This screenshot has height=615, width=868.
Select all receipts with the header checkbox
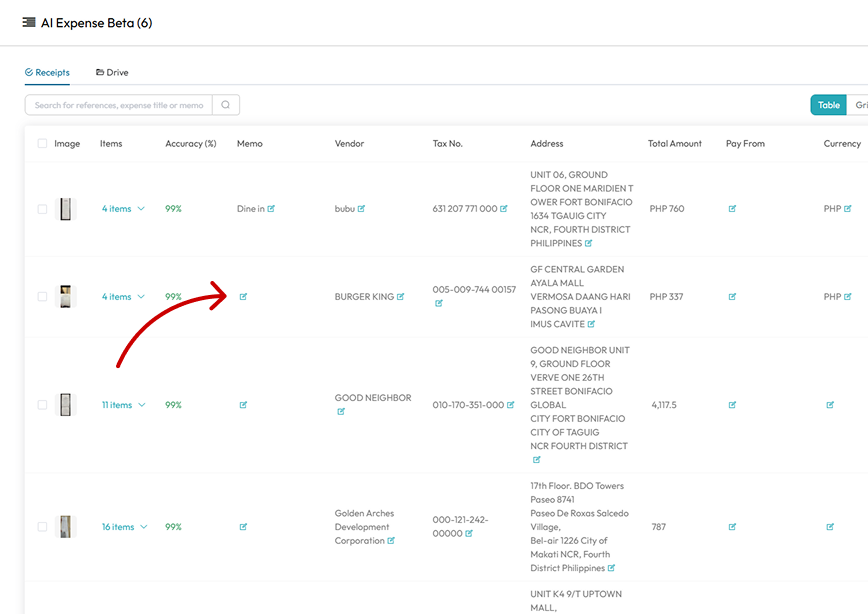(42, 144)
